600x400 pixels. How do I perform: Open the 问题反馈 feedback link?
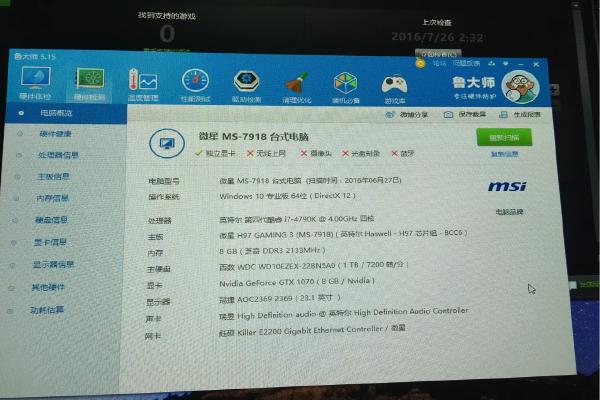point(466,64)
